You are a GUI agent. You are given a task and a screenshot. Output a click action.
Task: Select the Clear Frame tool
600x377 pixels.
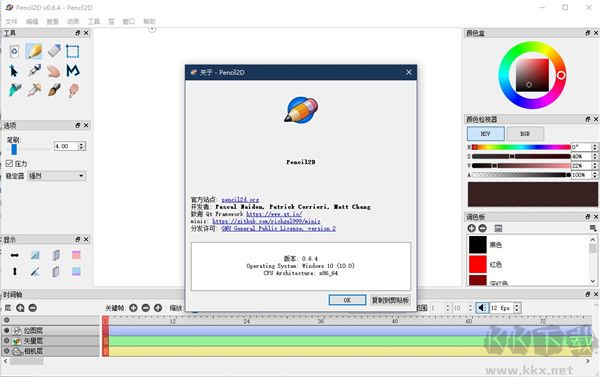[x=14, y=51]
